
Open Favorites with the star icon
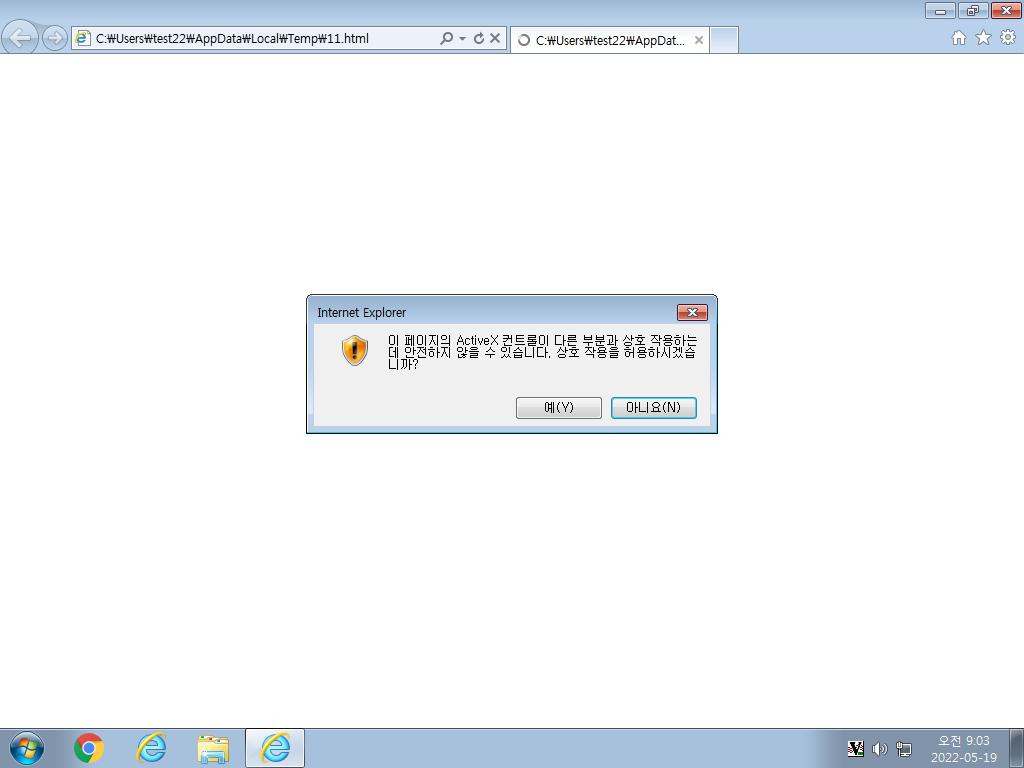point(983,38)
